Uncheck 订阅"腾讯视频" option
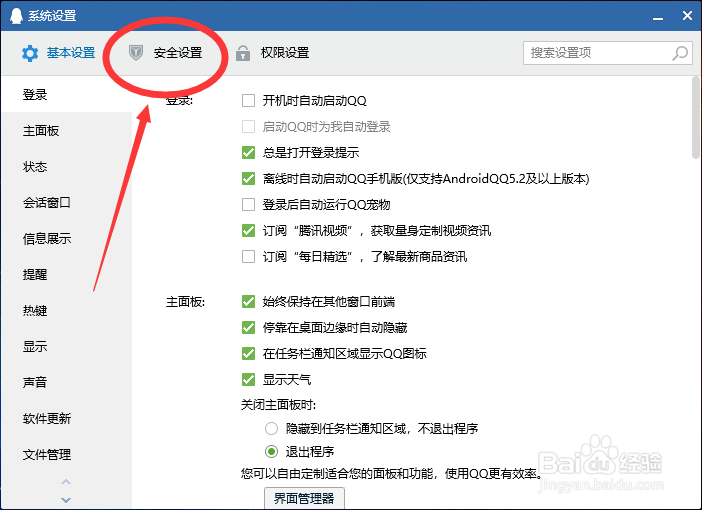 coord(248,231)
